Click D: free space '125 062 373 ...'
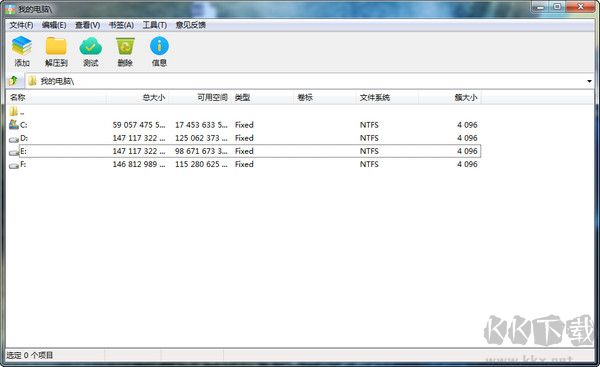600x367 pixels. point(201,138)
